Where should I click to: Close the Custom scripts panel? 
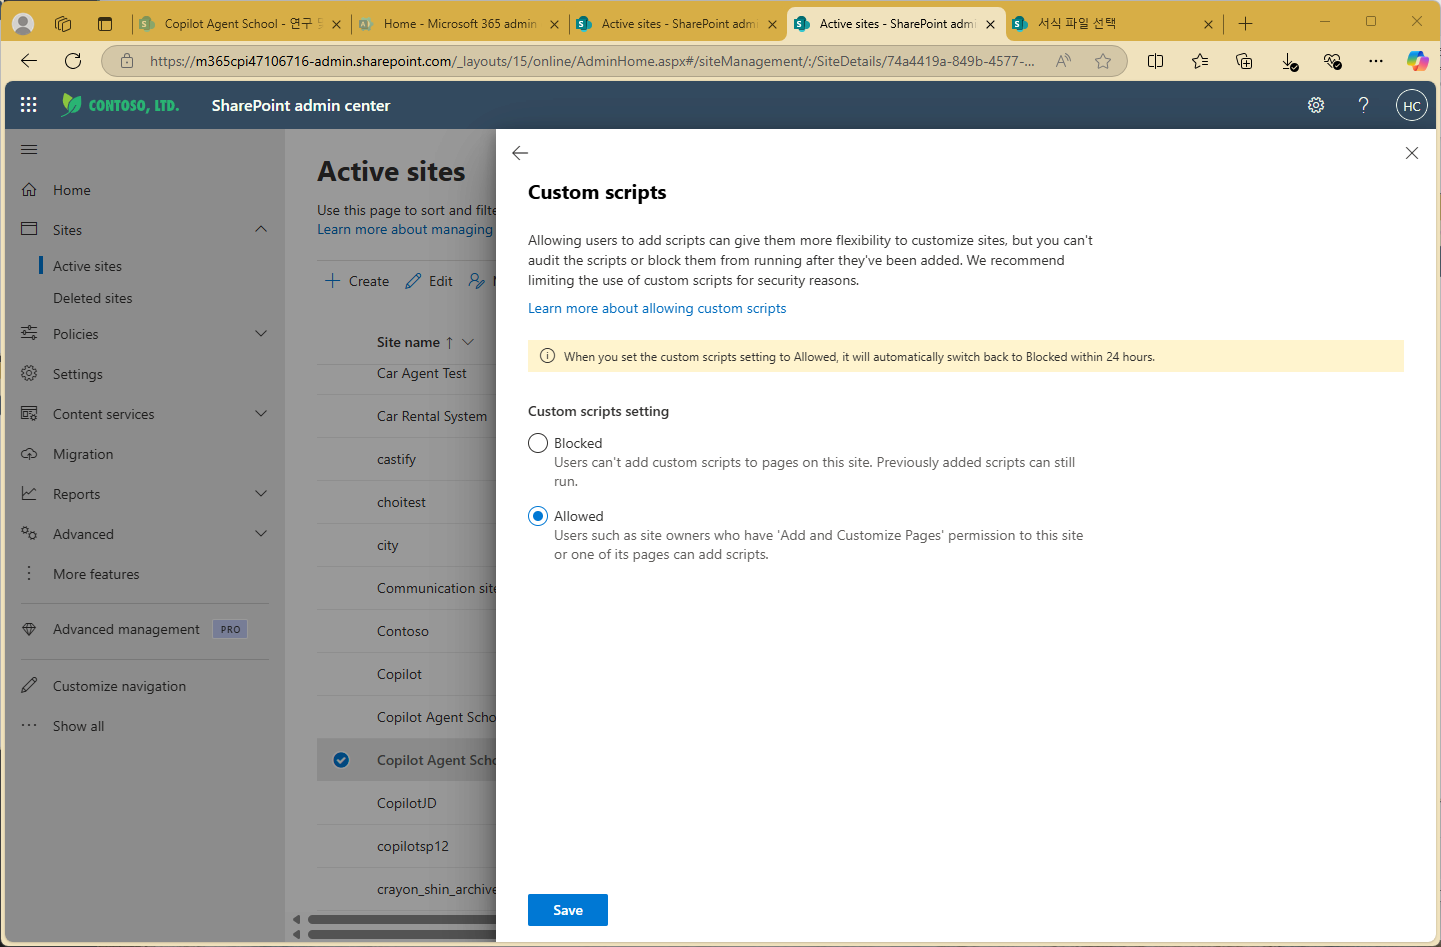click(1412, 153)
